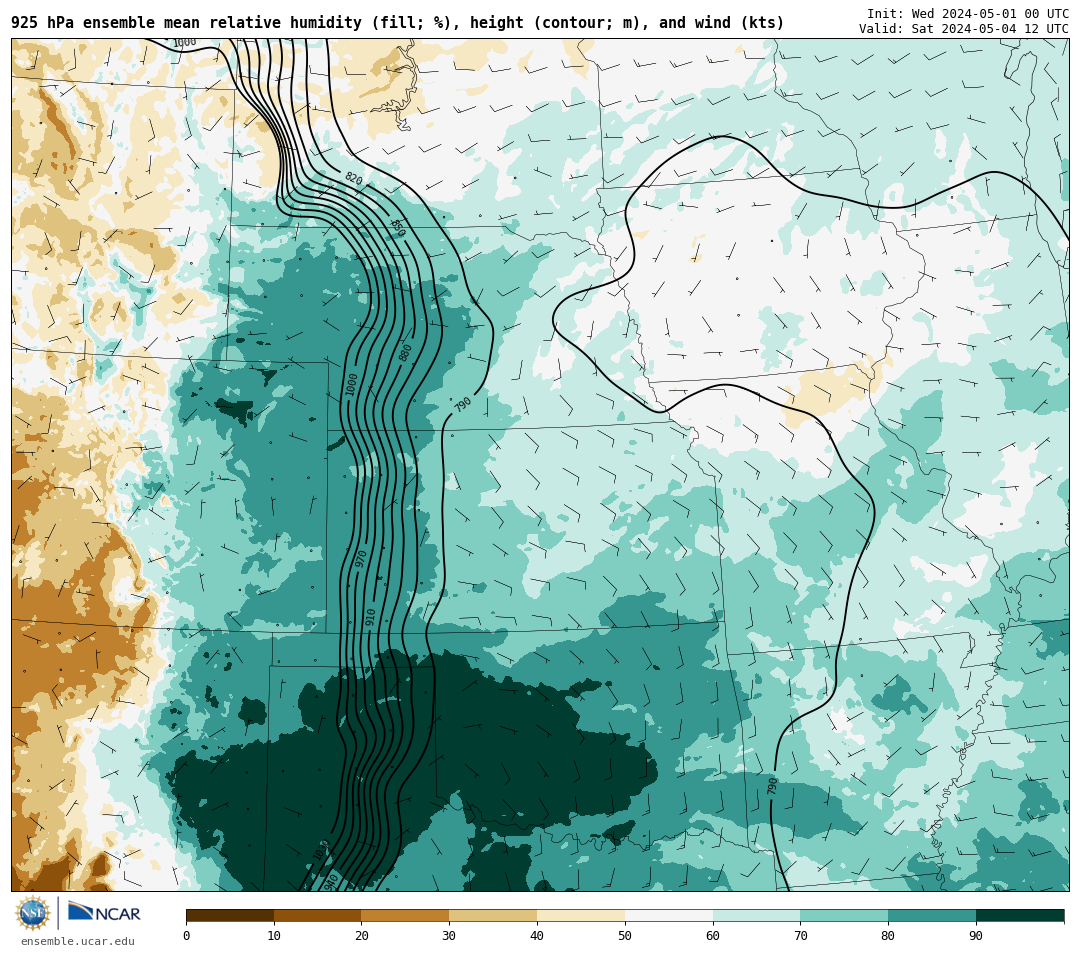The image size is (1080, 954).
Task: Click the brown 10-20 colorbar segment
Action: 318,915
